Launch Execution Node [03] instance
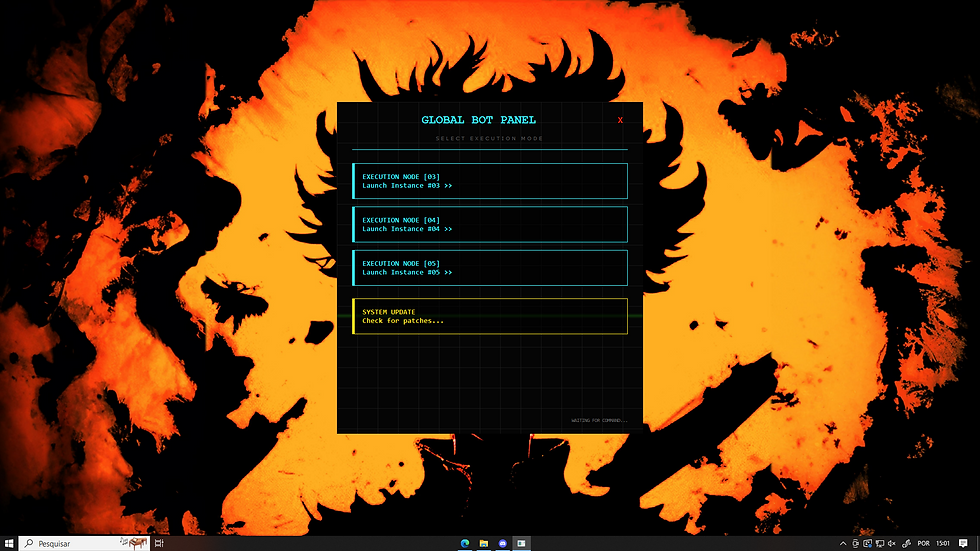Screen dimensions: 980x551 [490, 181]
